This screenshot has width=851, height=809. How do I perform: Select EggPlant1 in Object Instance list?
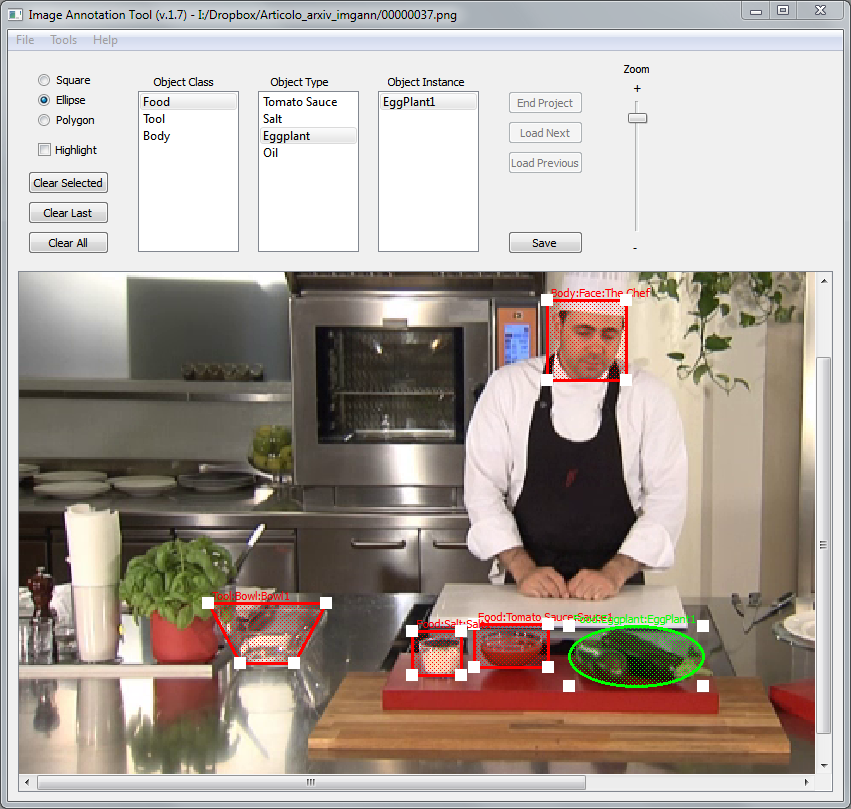(x=428, y=101)
